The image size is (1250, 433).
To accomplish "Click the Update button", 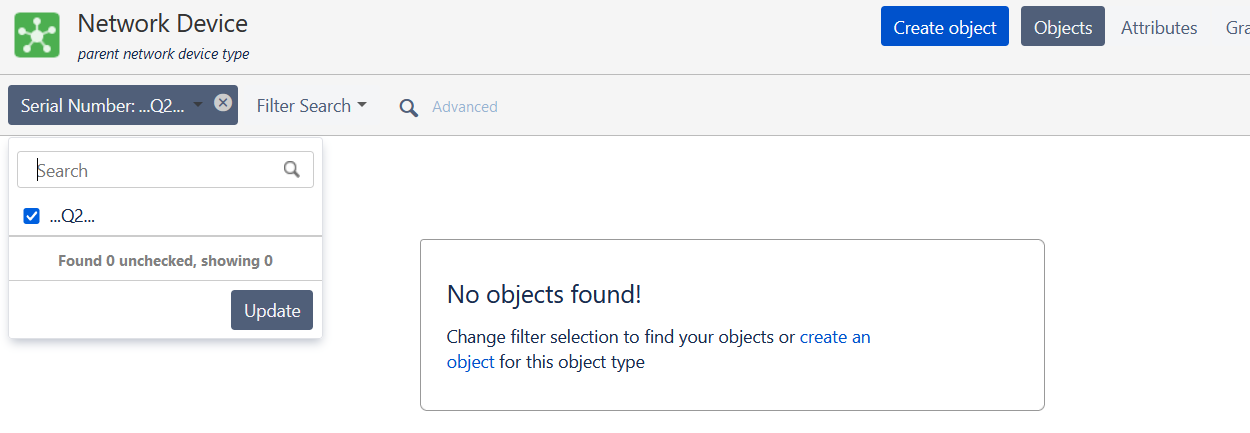I will coord(272,310).
